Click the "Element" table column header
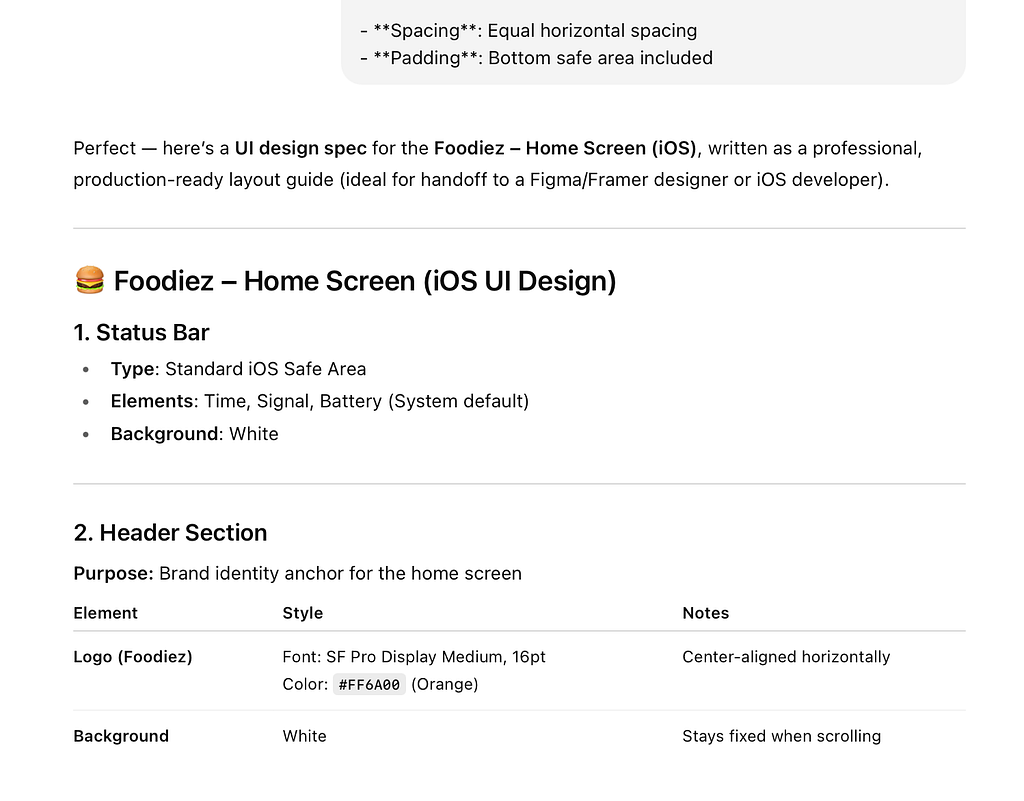Screen dimensions: 1024x801 click(105, 613)
